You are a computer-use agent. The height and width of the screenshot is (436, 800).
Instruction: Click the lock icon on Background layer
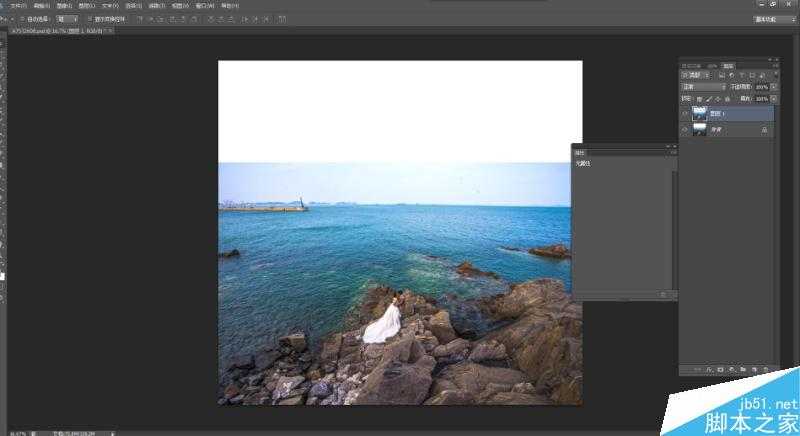click(765, 130)
